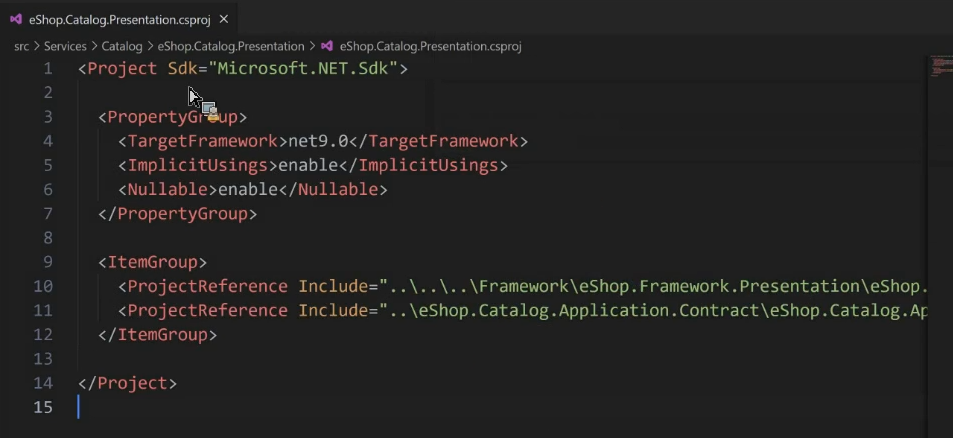Select the eShop.Catalog.Presentation.csproj editor tab
Screen dimensions: 953x438
119,19
